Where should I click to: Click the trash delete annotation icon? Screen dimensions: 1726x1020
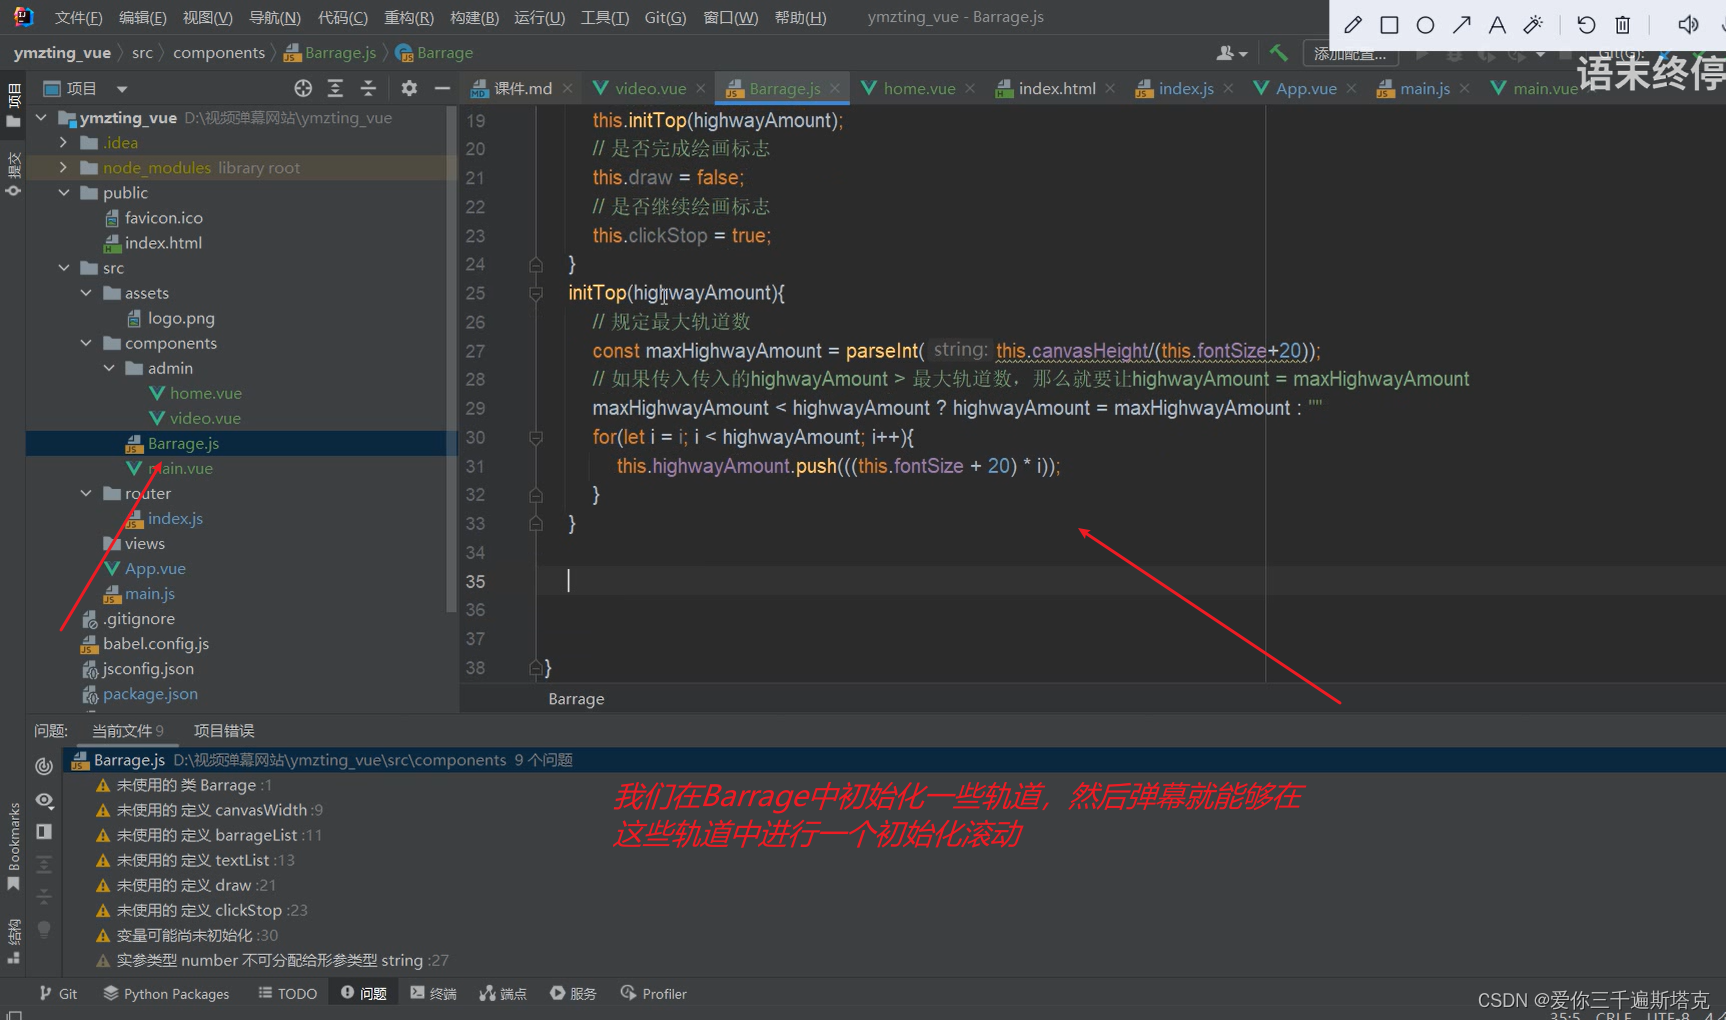1623,25
